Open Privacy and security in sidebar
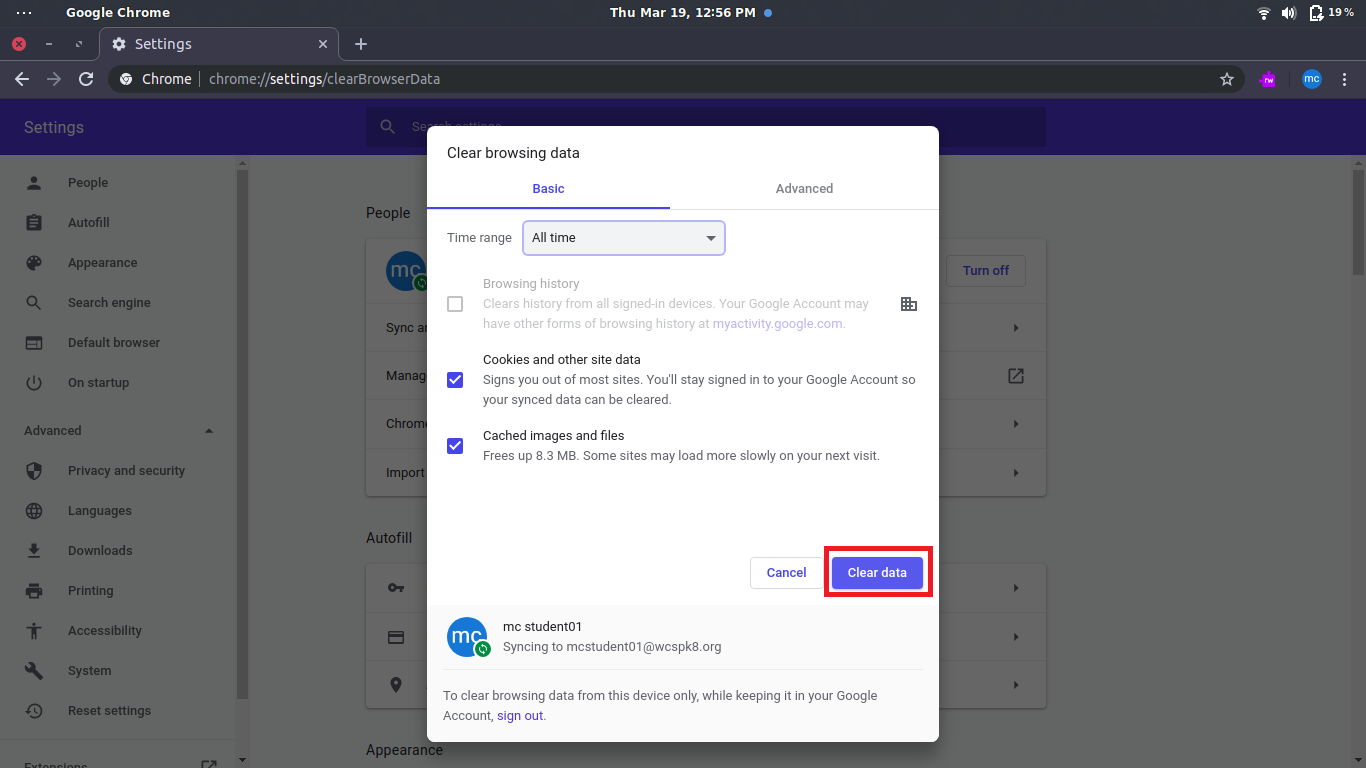 click(127, 471)
